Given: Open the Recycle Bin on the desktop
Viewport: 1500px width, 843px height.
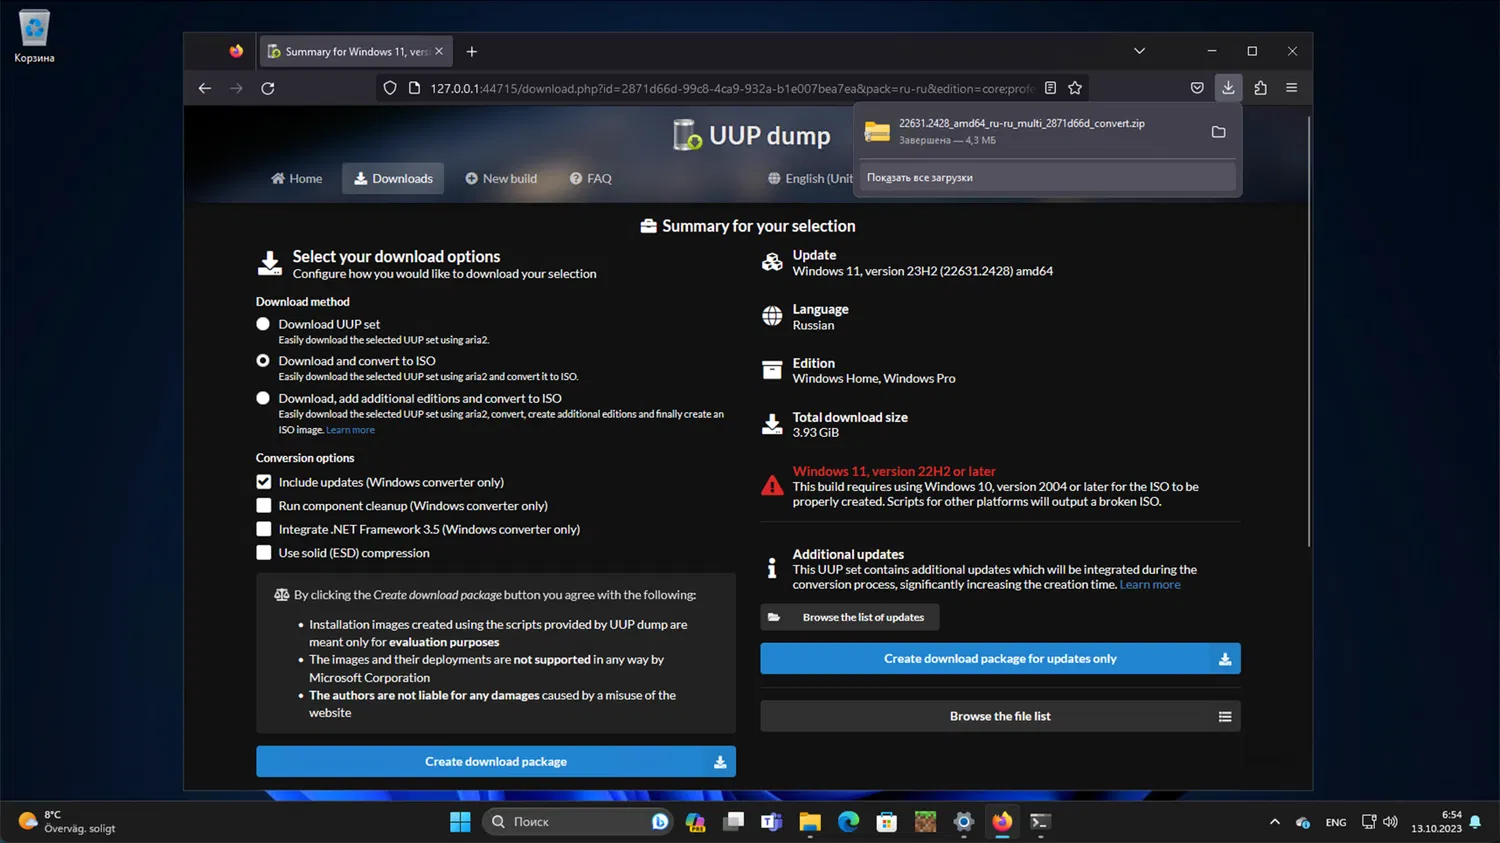Looking at the screenshot, I should coord(34,37).
